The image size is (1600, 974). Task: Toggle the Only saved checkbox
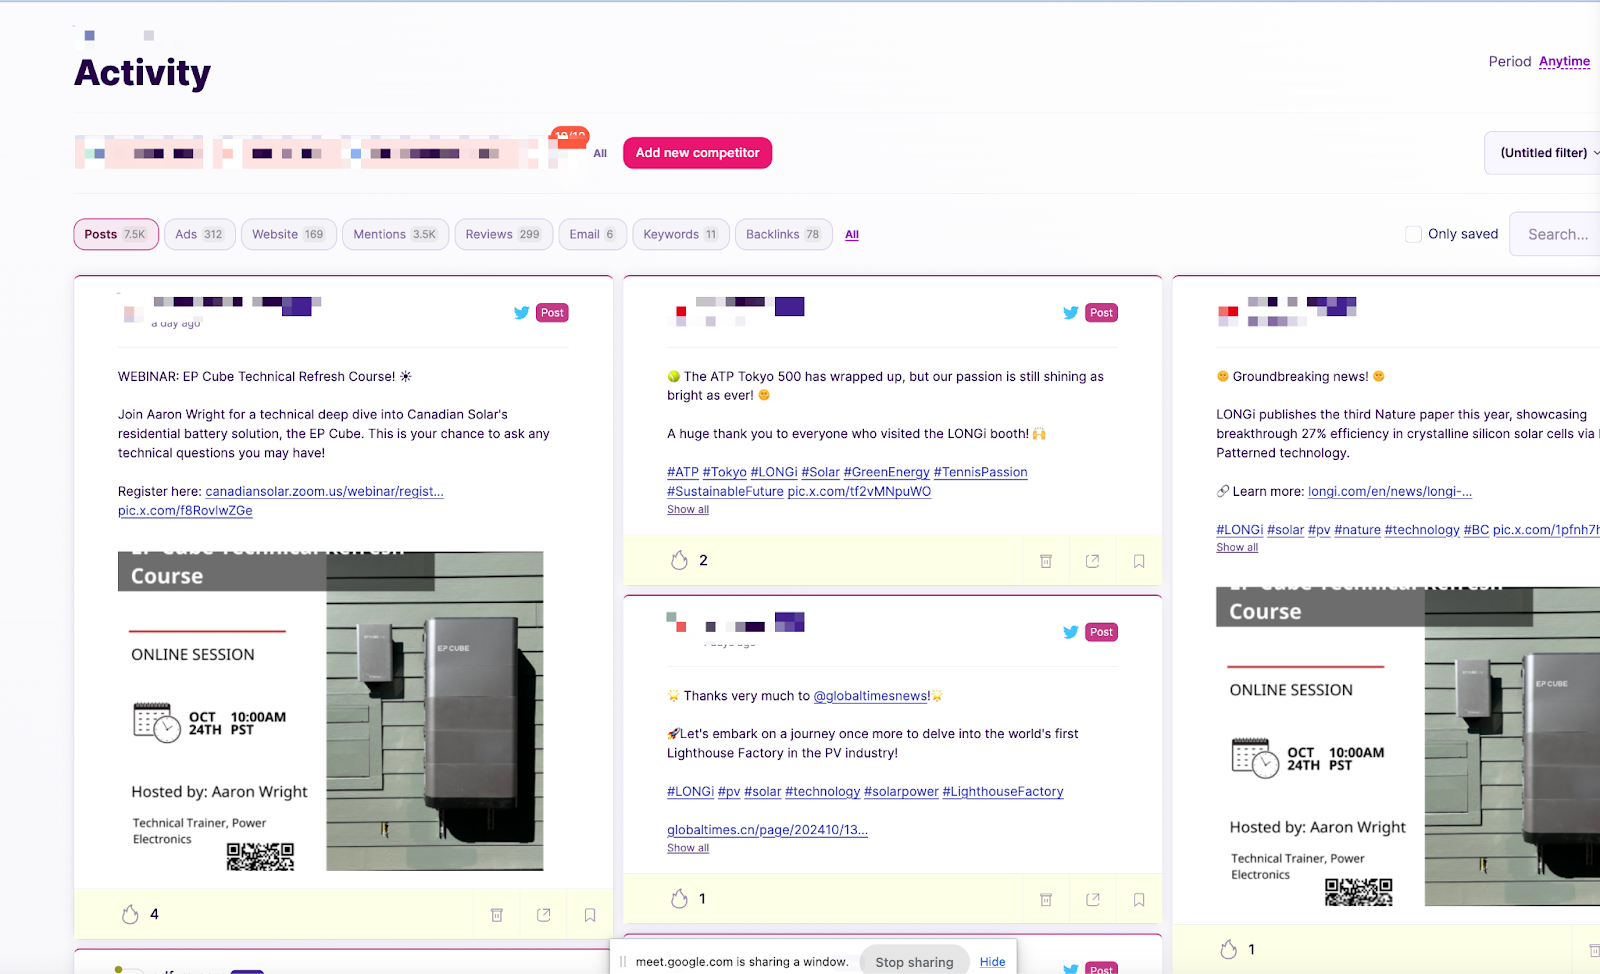point(1413,234)
